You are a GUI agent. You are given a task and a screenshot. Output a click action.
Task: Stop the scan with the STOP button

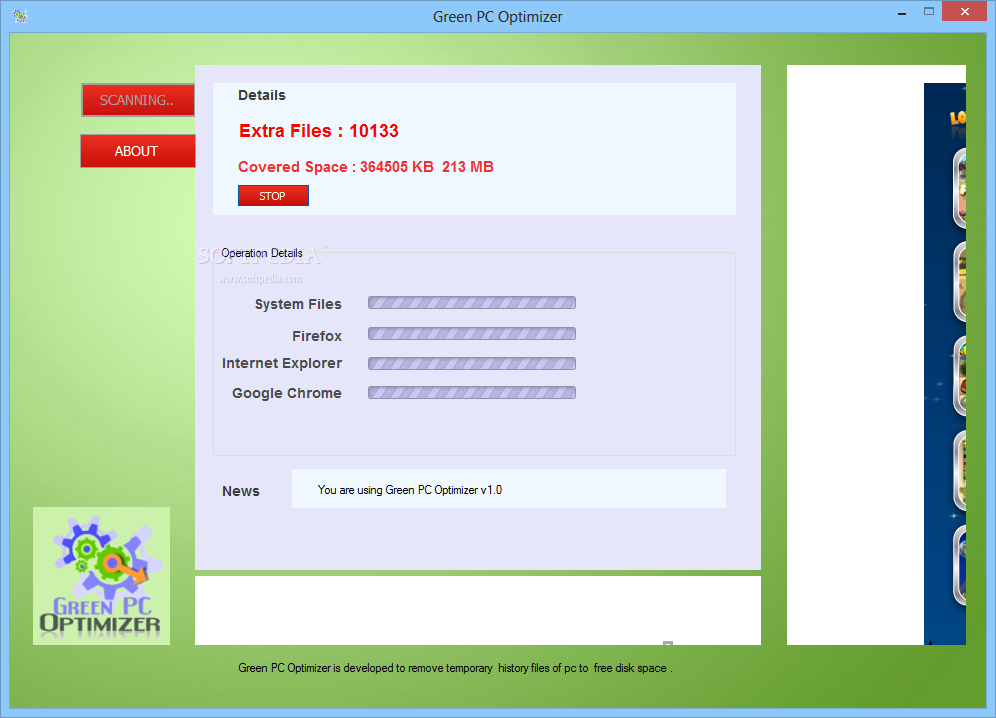[273, 196]
